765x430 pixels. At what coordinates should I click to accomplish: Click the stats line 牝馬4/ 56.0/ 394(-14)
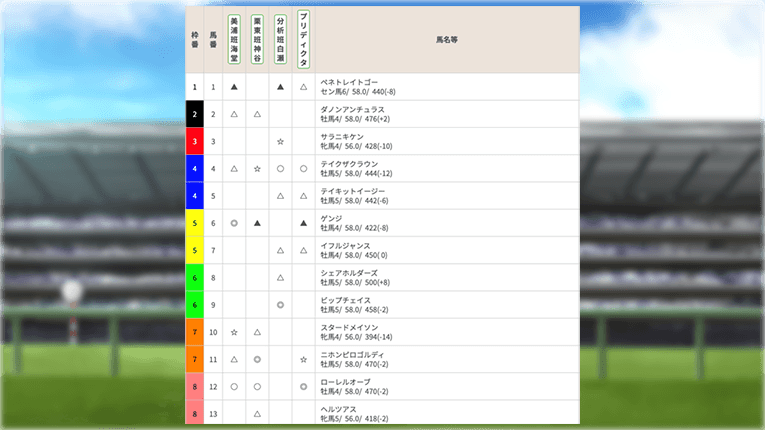pos(357,337)
